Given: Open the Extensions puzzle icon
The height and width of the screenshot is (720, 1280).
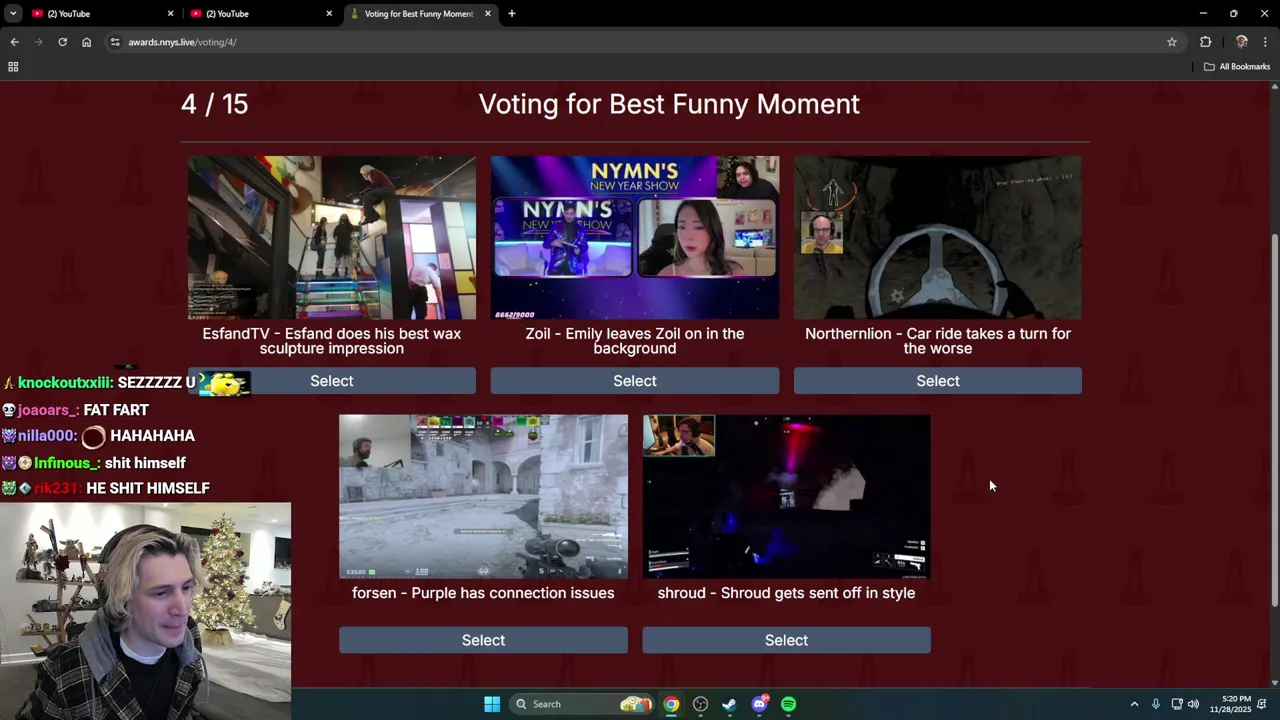Looking at the screenshot, I should [x=1205, y=42].
